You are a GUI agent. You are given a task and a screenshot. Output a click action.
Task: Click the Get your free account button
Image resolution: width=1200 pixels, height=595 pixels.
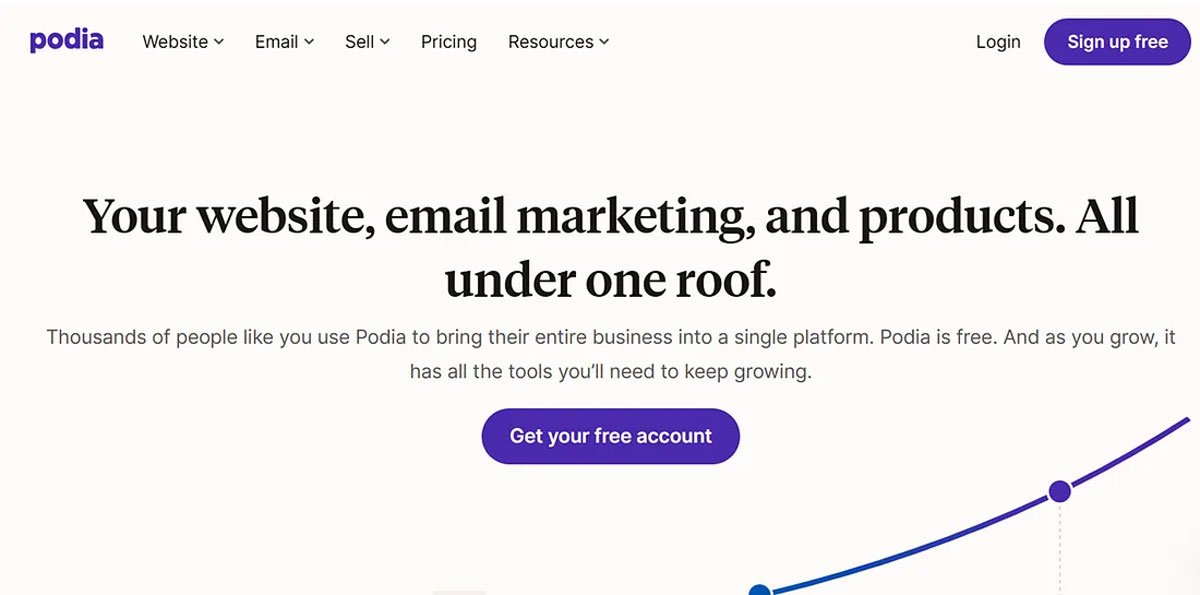click(x=610, y=436)
